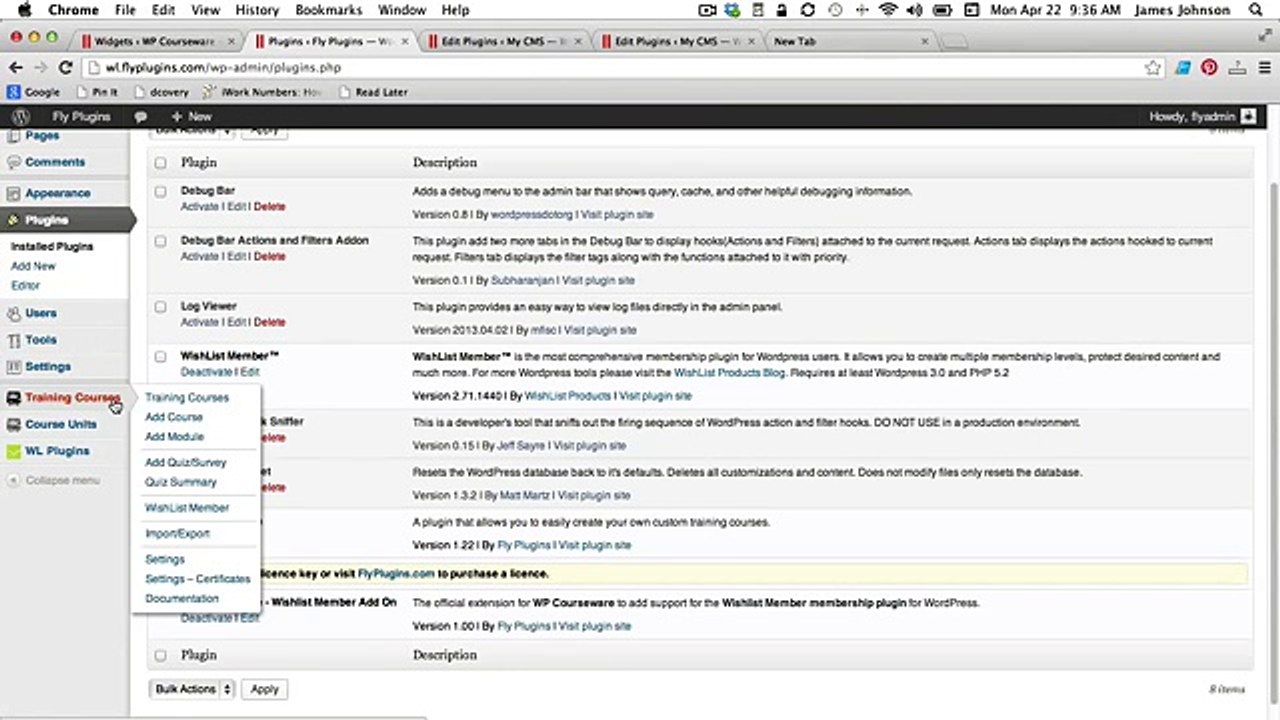Open the WL Plugins item in the sidebar
Viewport: 1280px width, 720px height.
coord(57,451)
